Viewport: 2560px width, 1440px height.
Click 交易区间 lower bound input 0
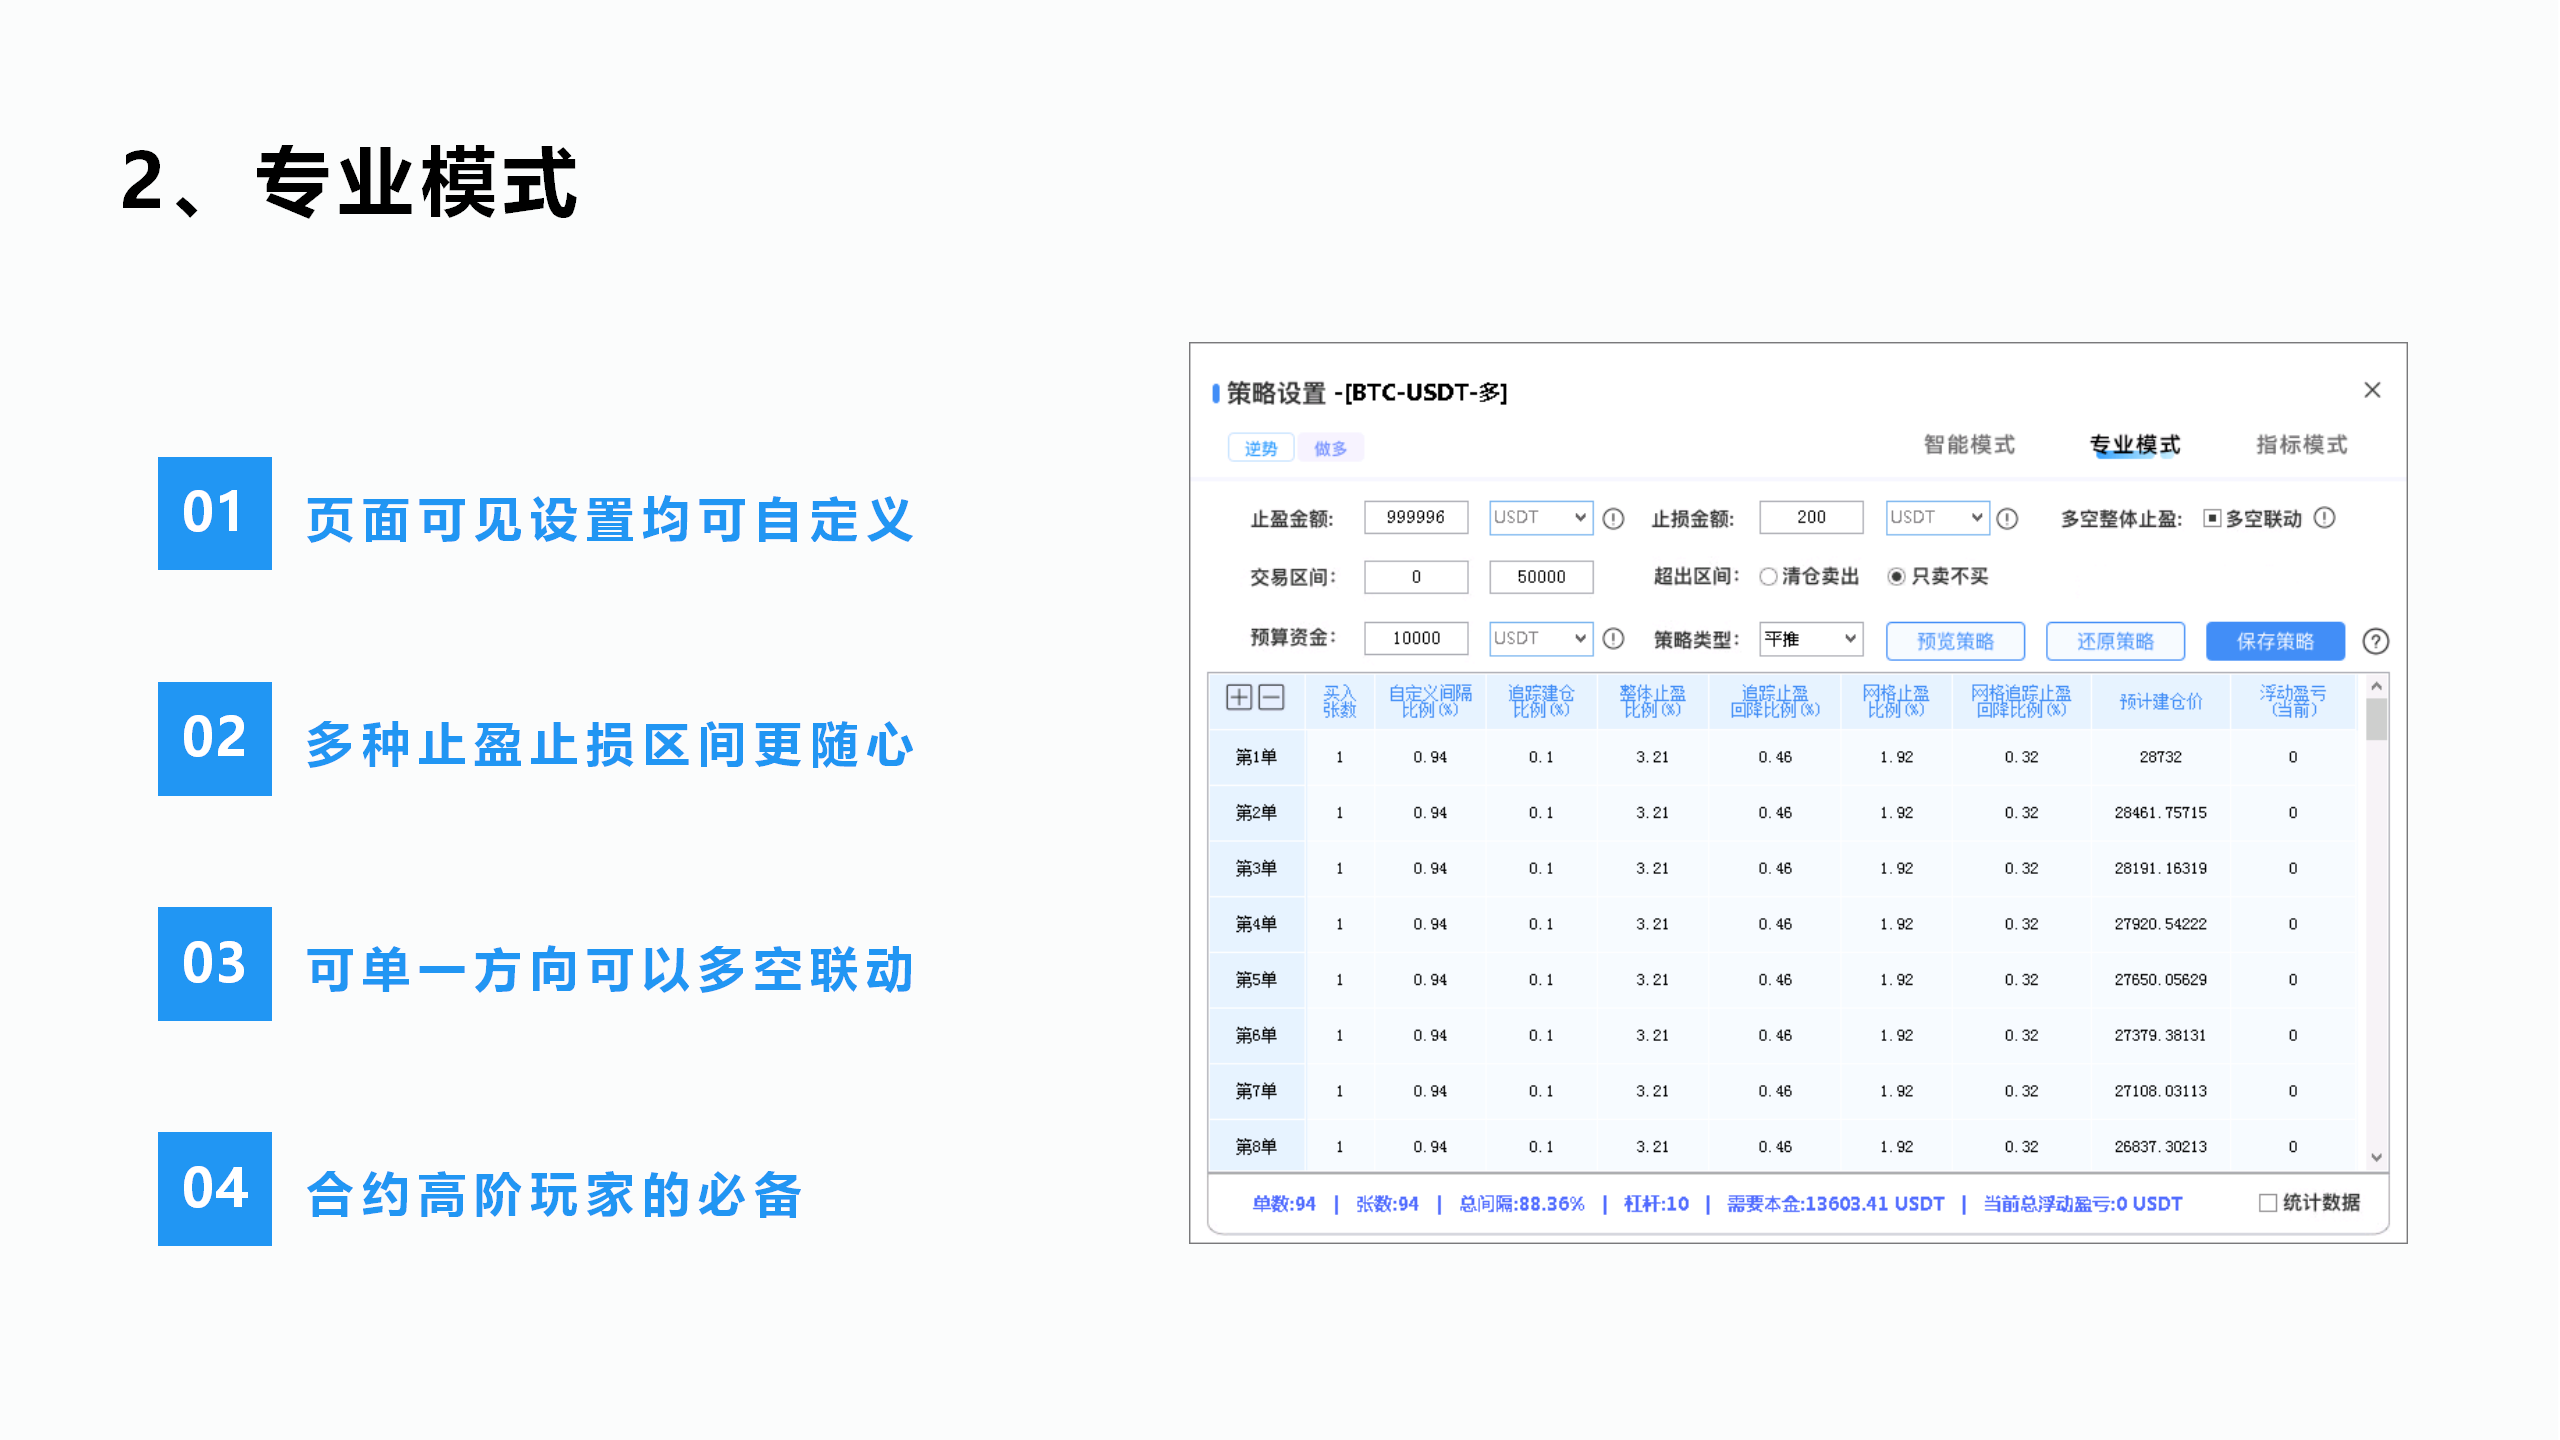1416,577
